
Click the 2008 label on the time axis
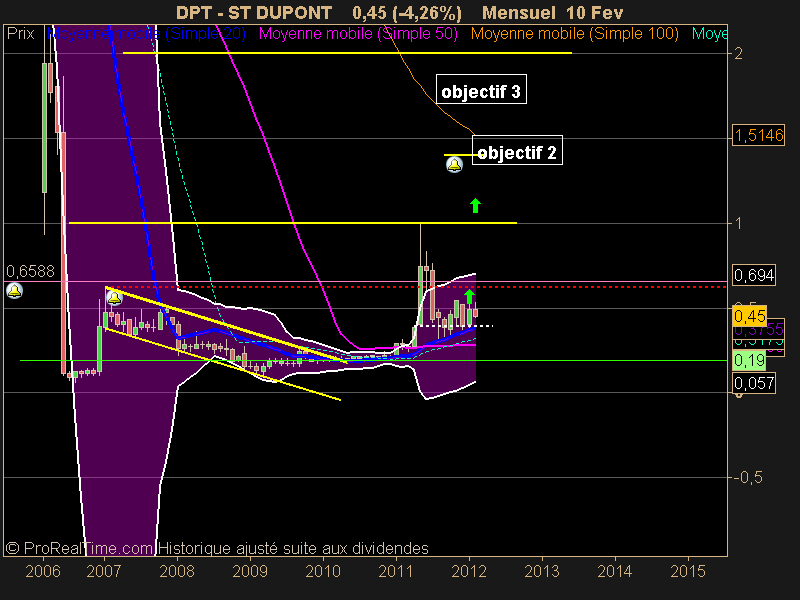(x=177, y=571)
